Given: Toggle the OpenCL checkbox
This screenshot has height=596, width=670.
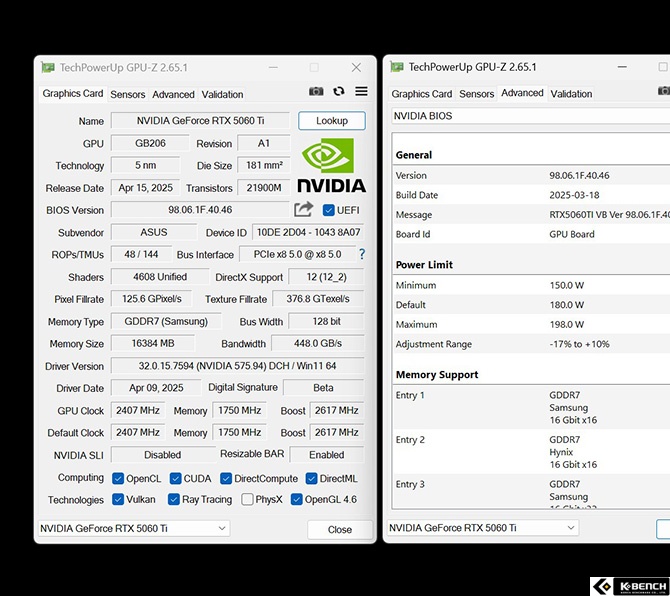Looking at the screenshot, I should (118, 479).
